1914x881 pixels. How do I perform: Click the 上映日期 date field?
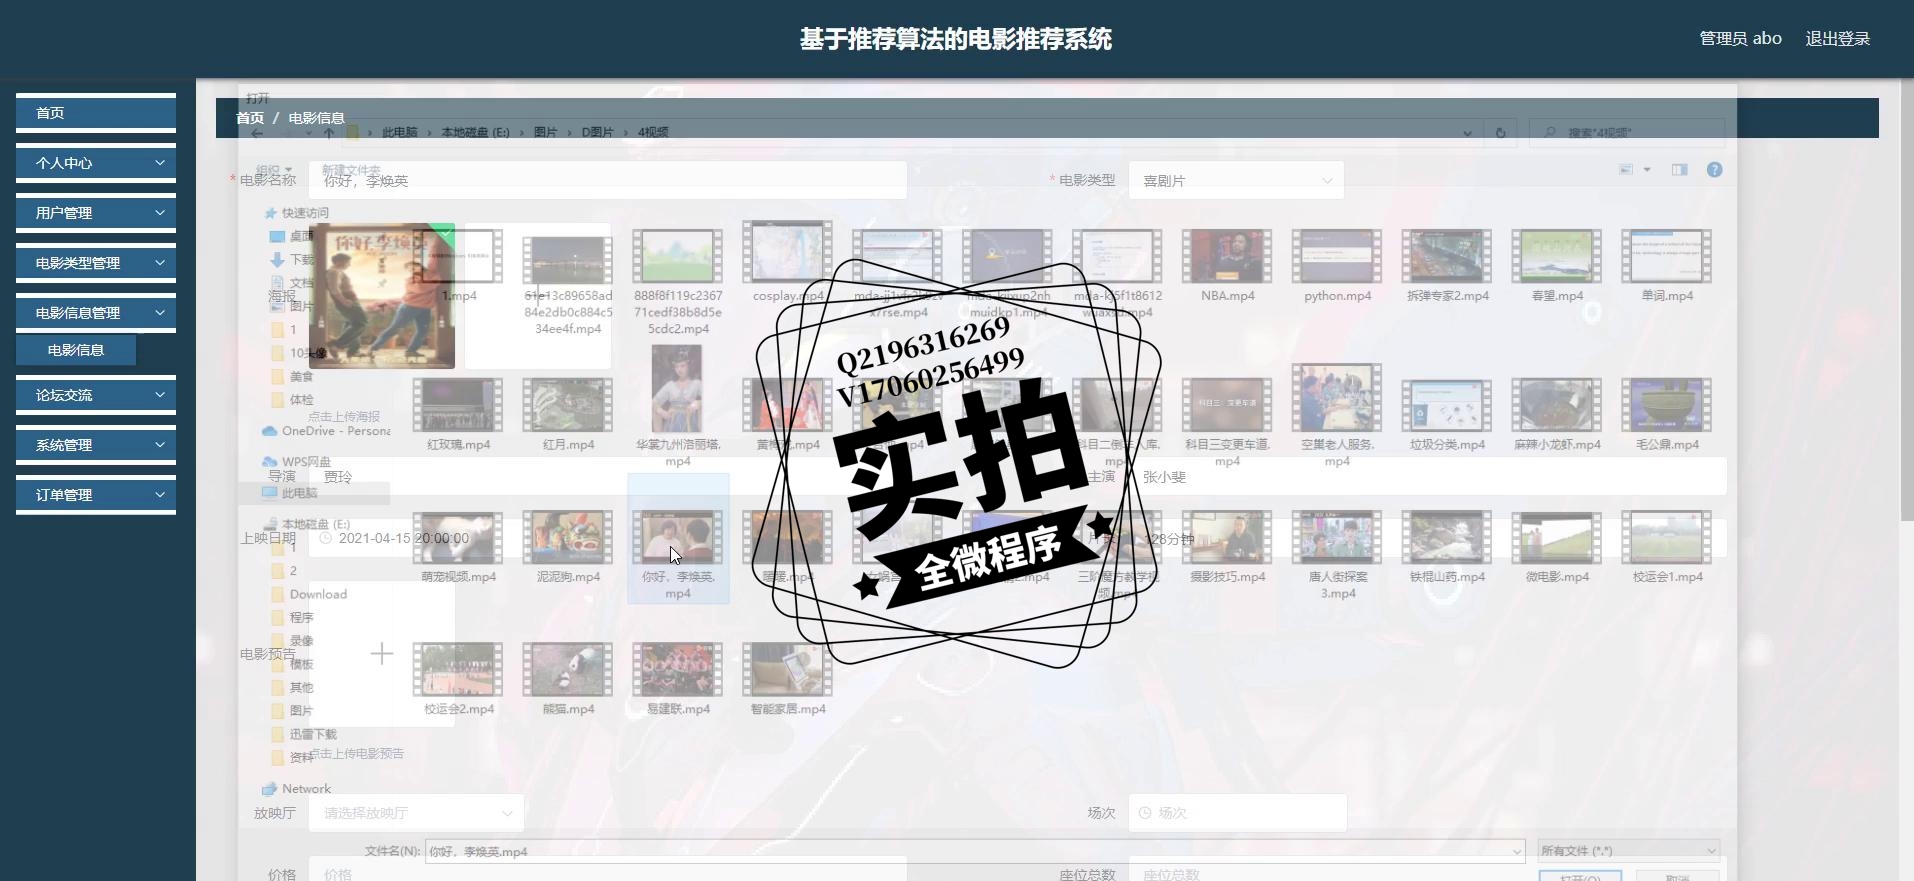point(420,538)
